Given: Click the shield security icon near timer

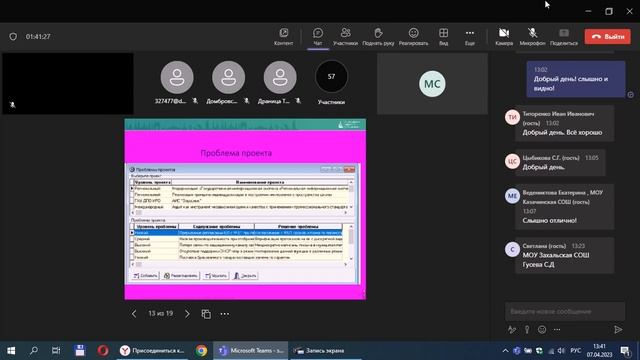Looking at the screenshot, I should pyautogui.click(x=13, y=36).
